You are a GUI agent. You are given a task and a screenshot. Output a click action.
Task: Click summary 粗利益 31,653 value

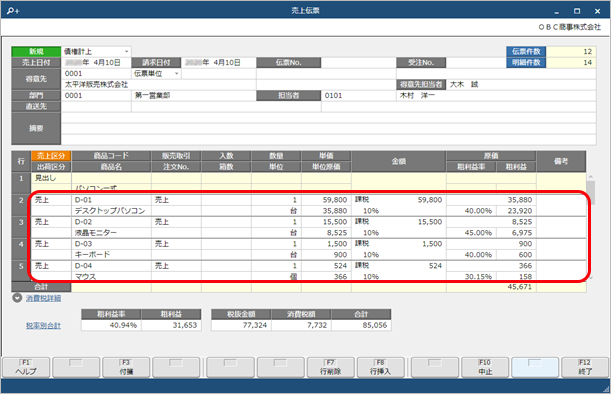point(171,325)
